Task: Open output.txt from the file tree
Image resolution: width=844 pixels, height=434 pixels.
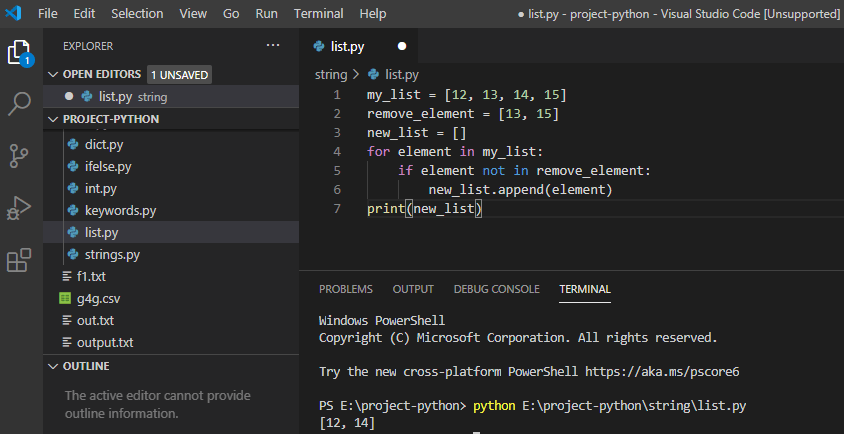Action: (105, 342)
